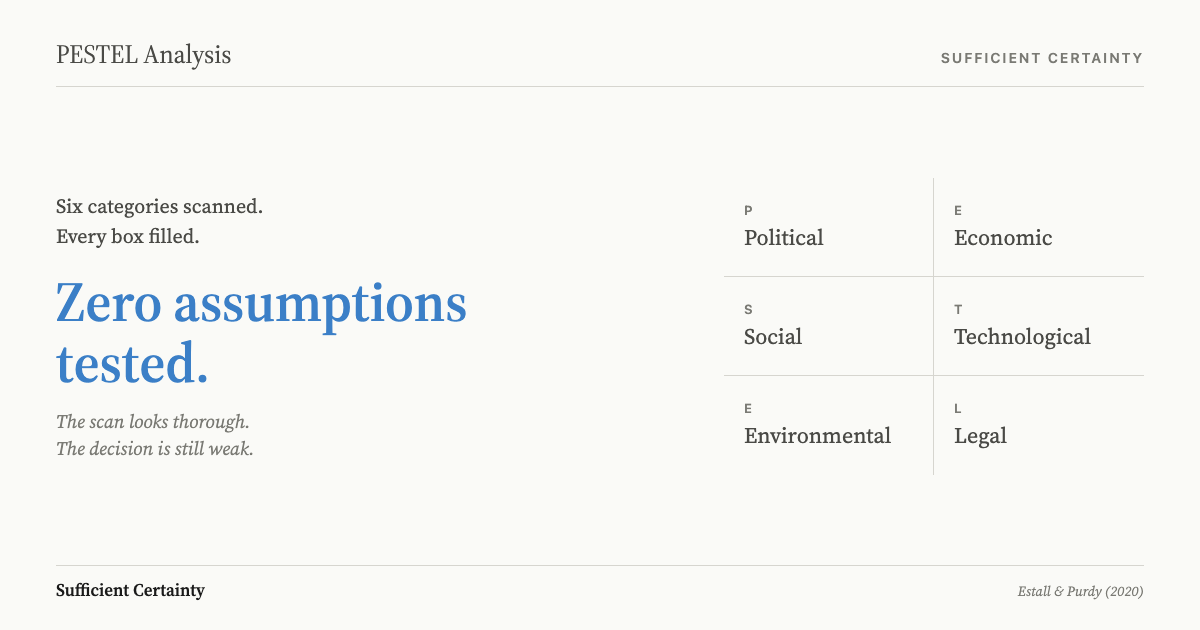Click the bold Sufficient Certainty footer label
Screen dimensions: 1200x630
[x=130, y=590]
